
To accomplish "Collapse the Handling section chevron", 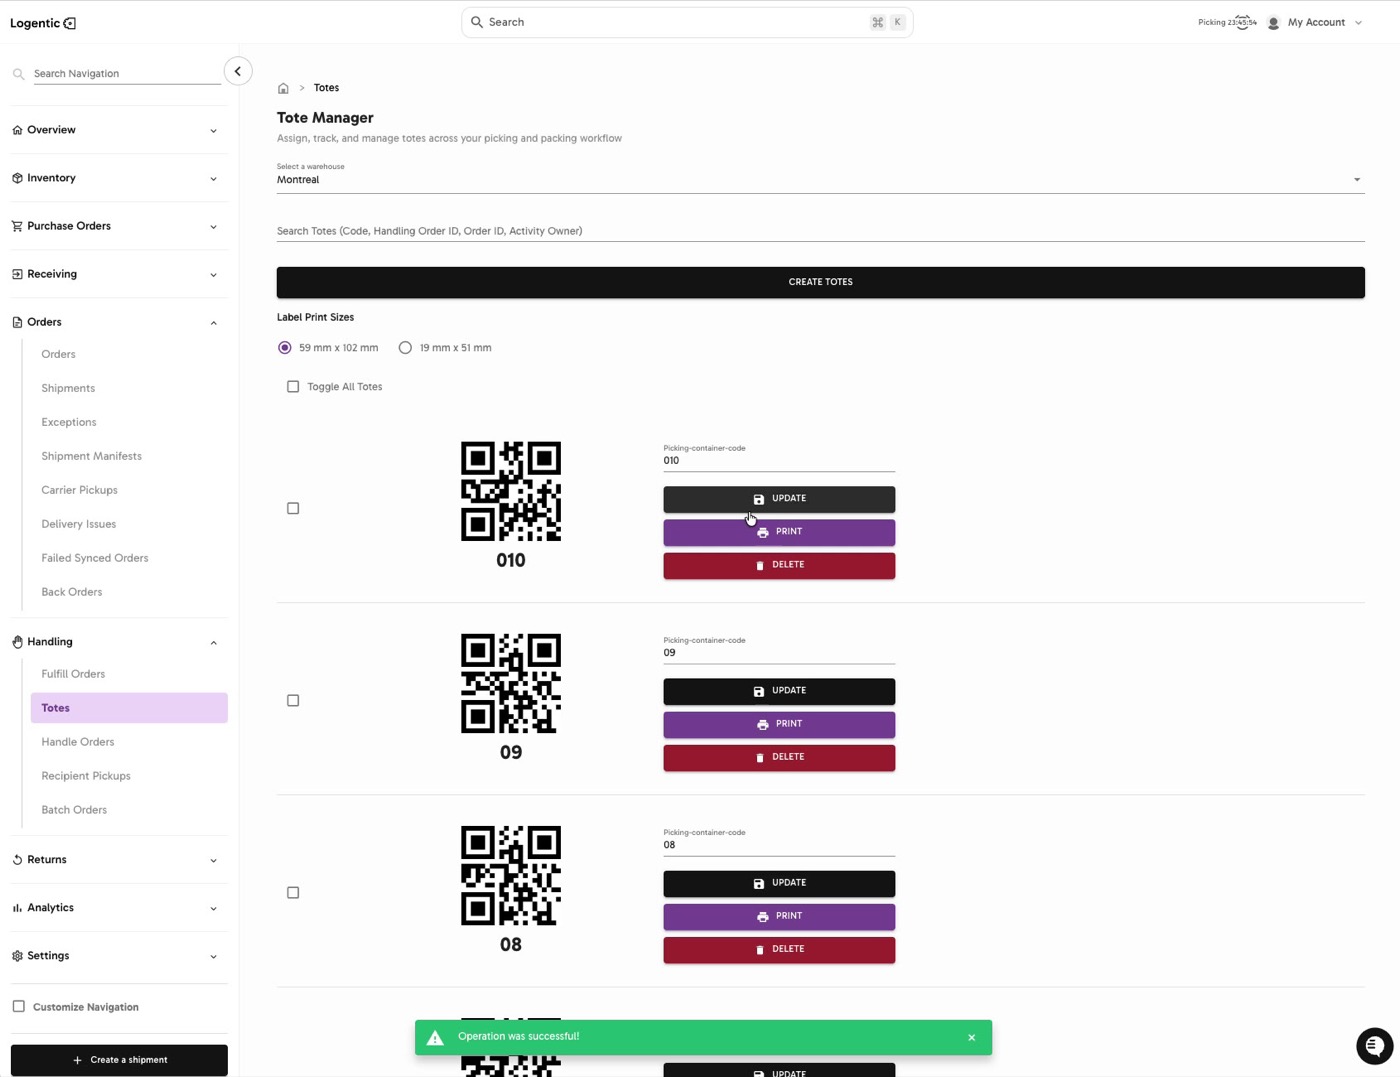I will point(213,643).
